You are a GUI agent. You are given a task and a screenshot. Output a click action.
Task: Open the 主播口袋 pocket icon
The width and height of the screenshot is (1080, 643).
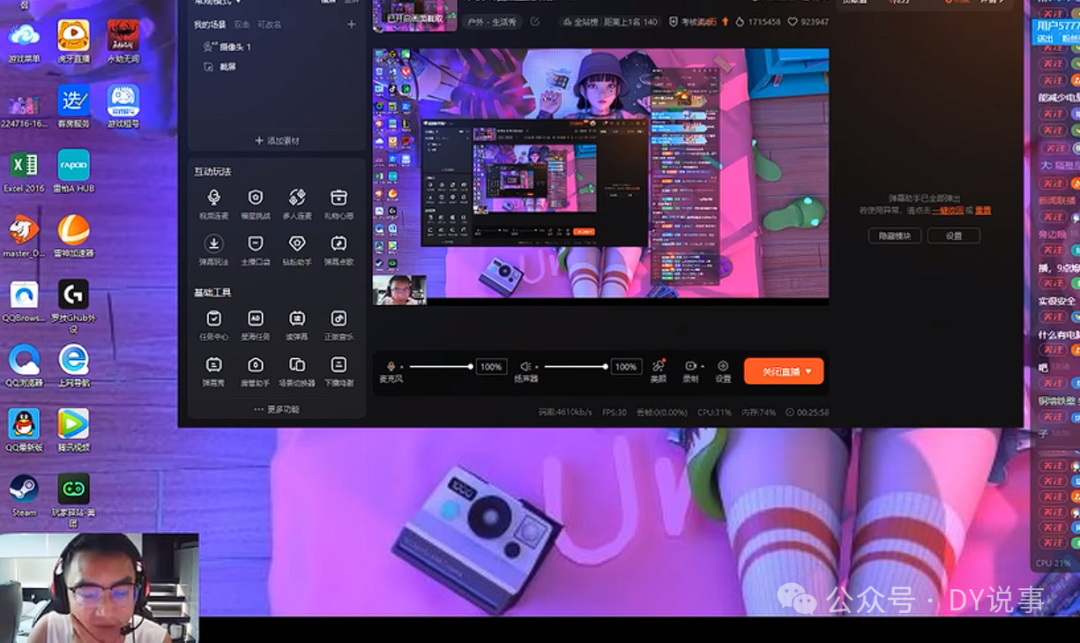click(256, 250)
